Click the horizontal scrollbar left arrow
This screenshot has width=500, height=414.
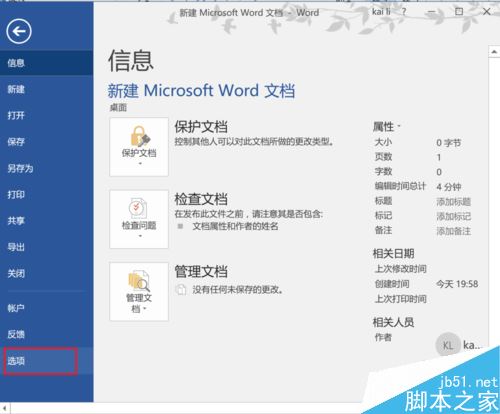[5, 408]
